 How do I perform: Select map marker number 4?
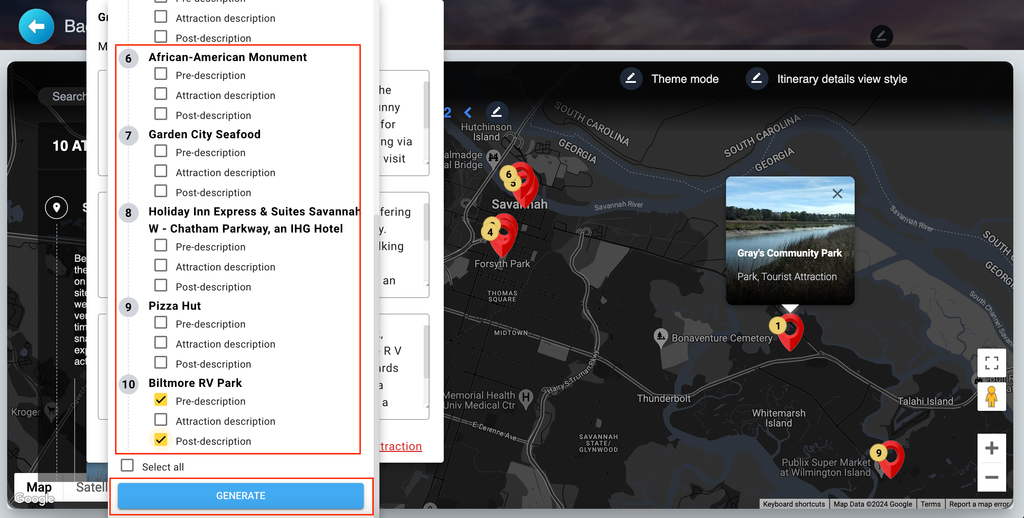pos(490,232)
